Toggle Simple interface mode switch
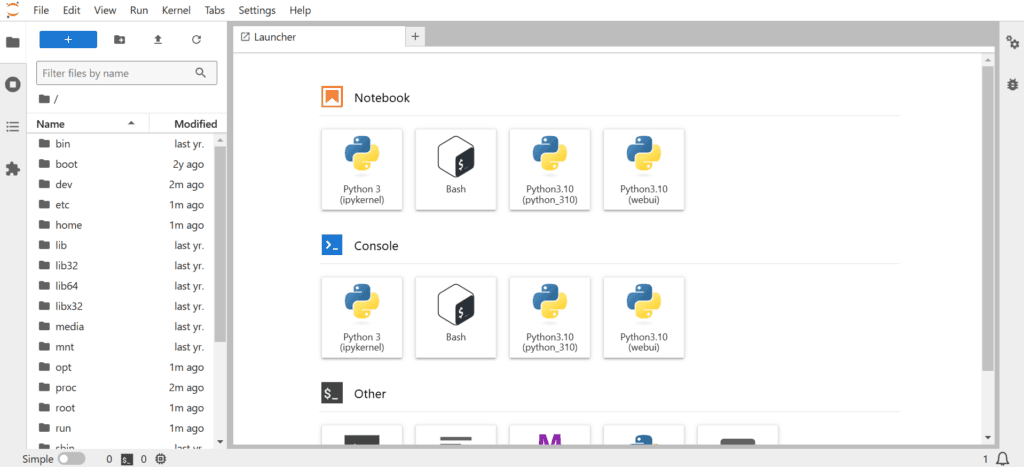Image resolution: width=1024 pixels, height=467 pixels. coord(71,459)
